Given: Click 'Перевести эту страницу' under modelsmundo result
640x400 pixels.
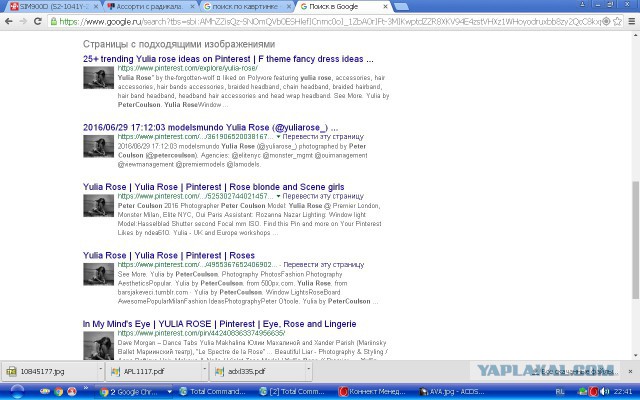Looking at the screenshot, I should [323, 137].
